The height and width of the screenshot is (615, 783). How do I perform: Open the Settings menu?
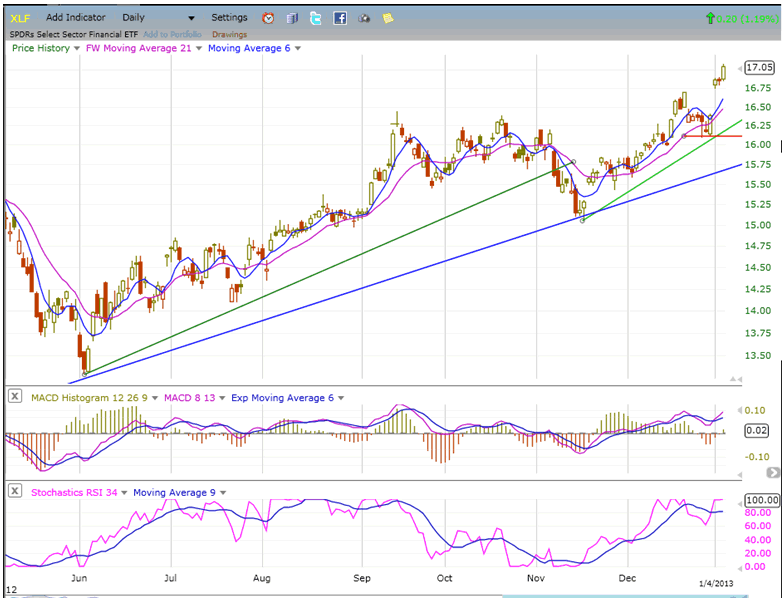coord(229,18)
